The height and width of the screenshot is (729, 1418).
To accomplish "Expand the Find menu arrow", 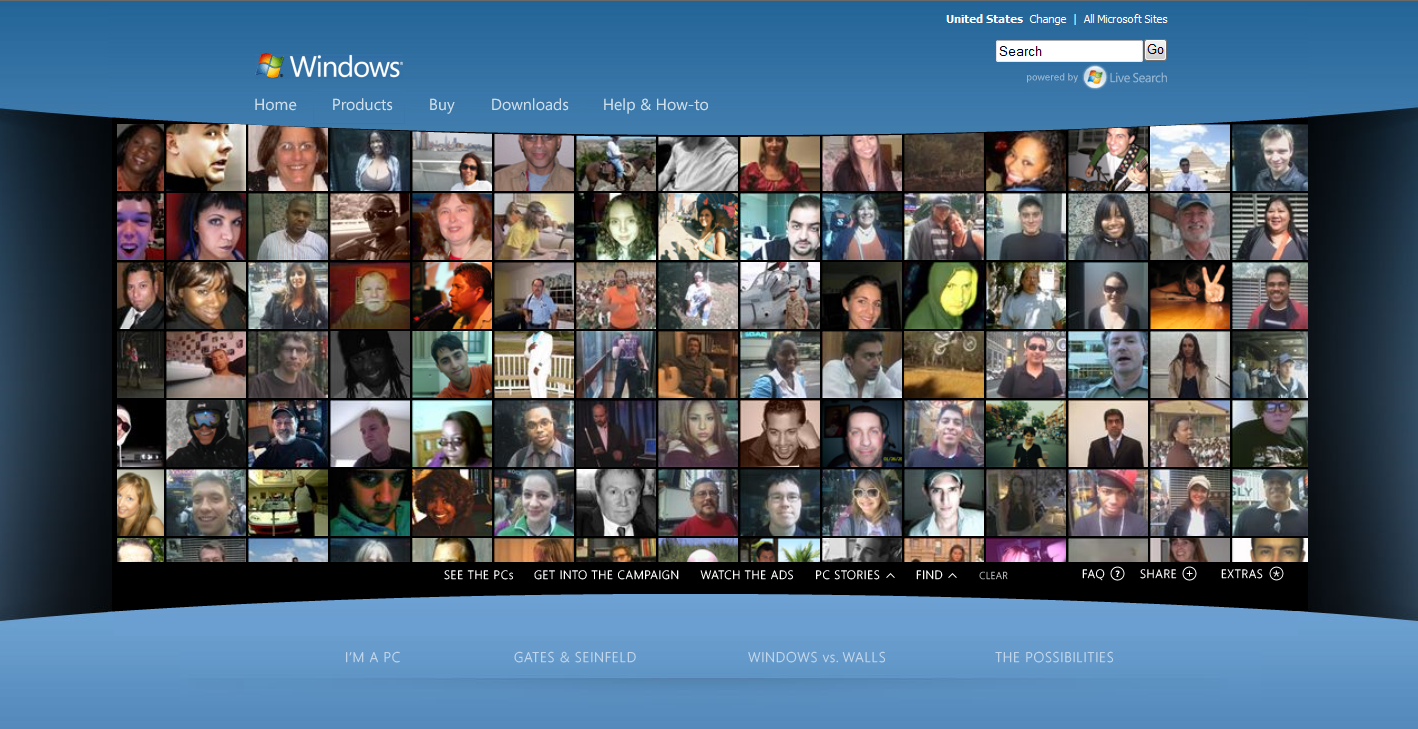I will pyautogui.click(x=953, y=575).
